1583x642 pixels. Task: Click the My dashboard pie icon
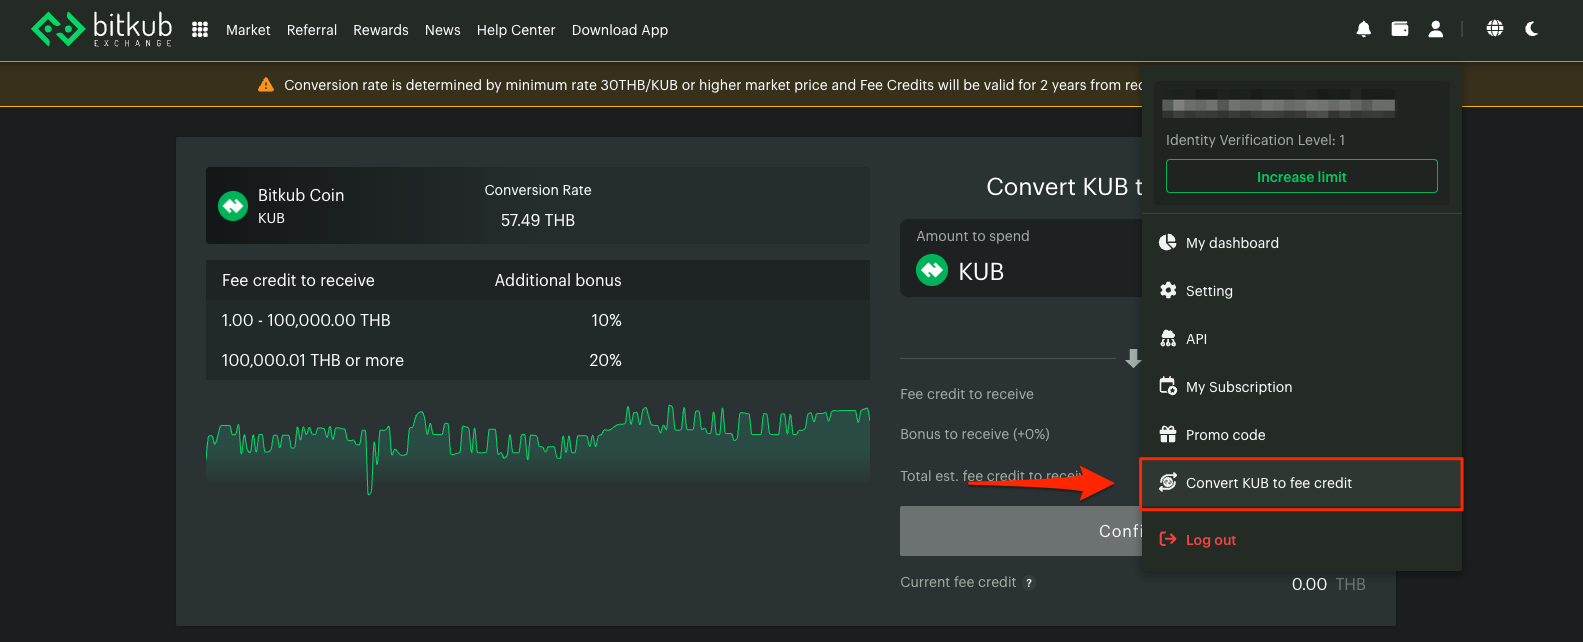(1167, 242)
